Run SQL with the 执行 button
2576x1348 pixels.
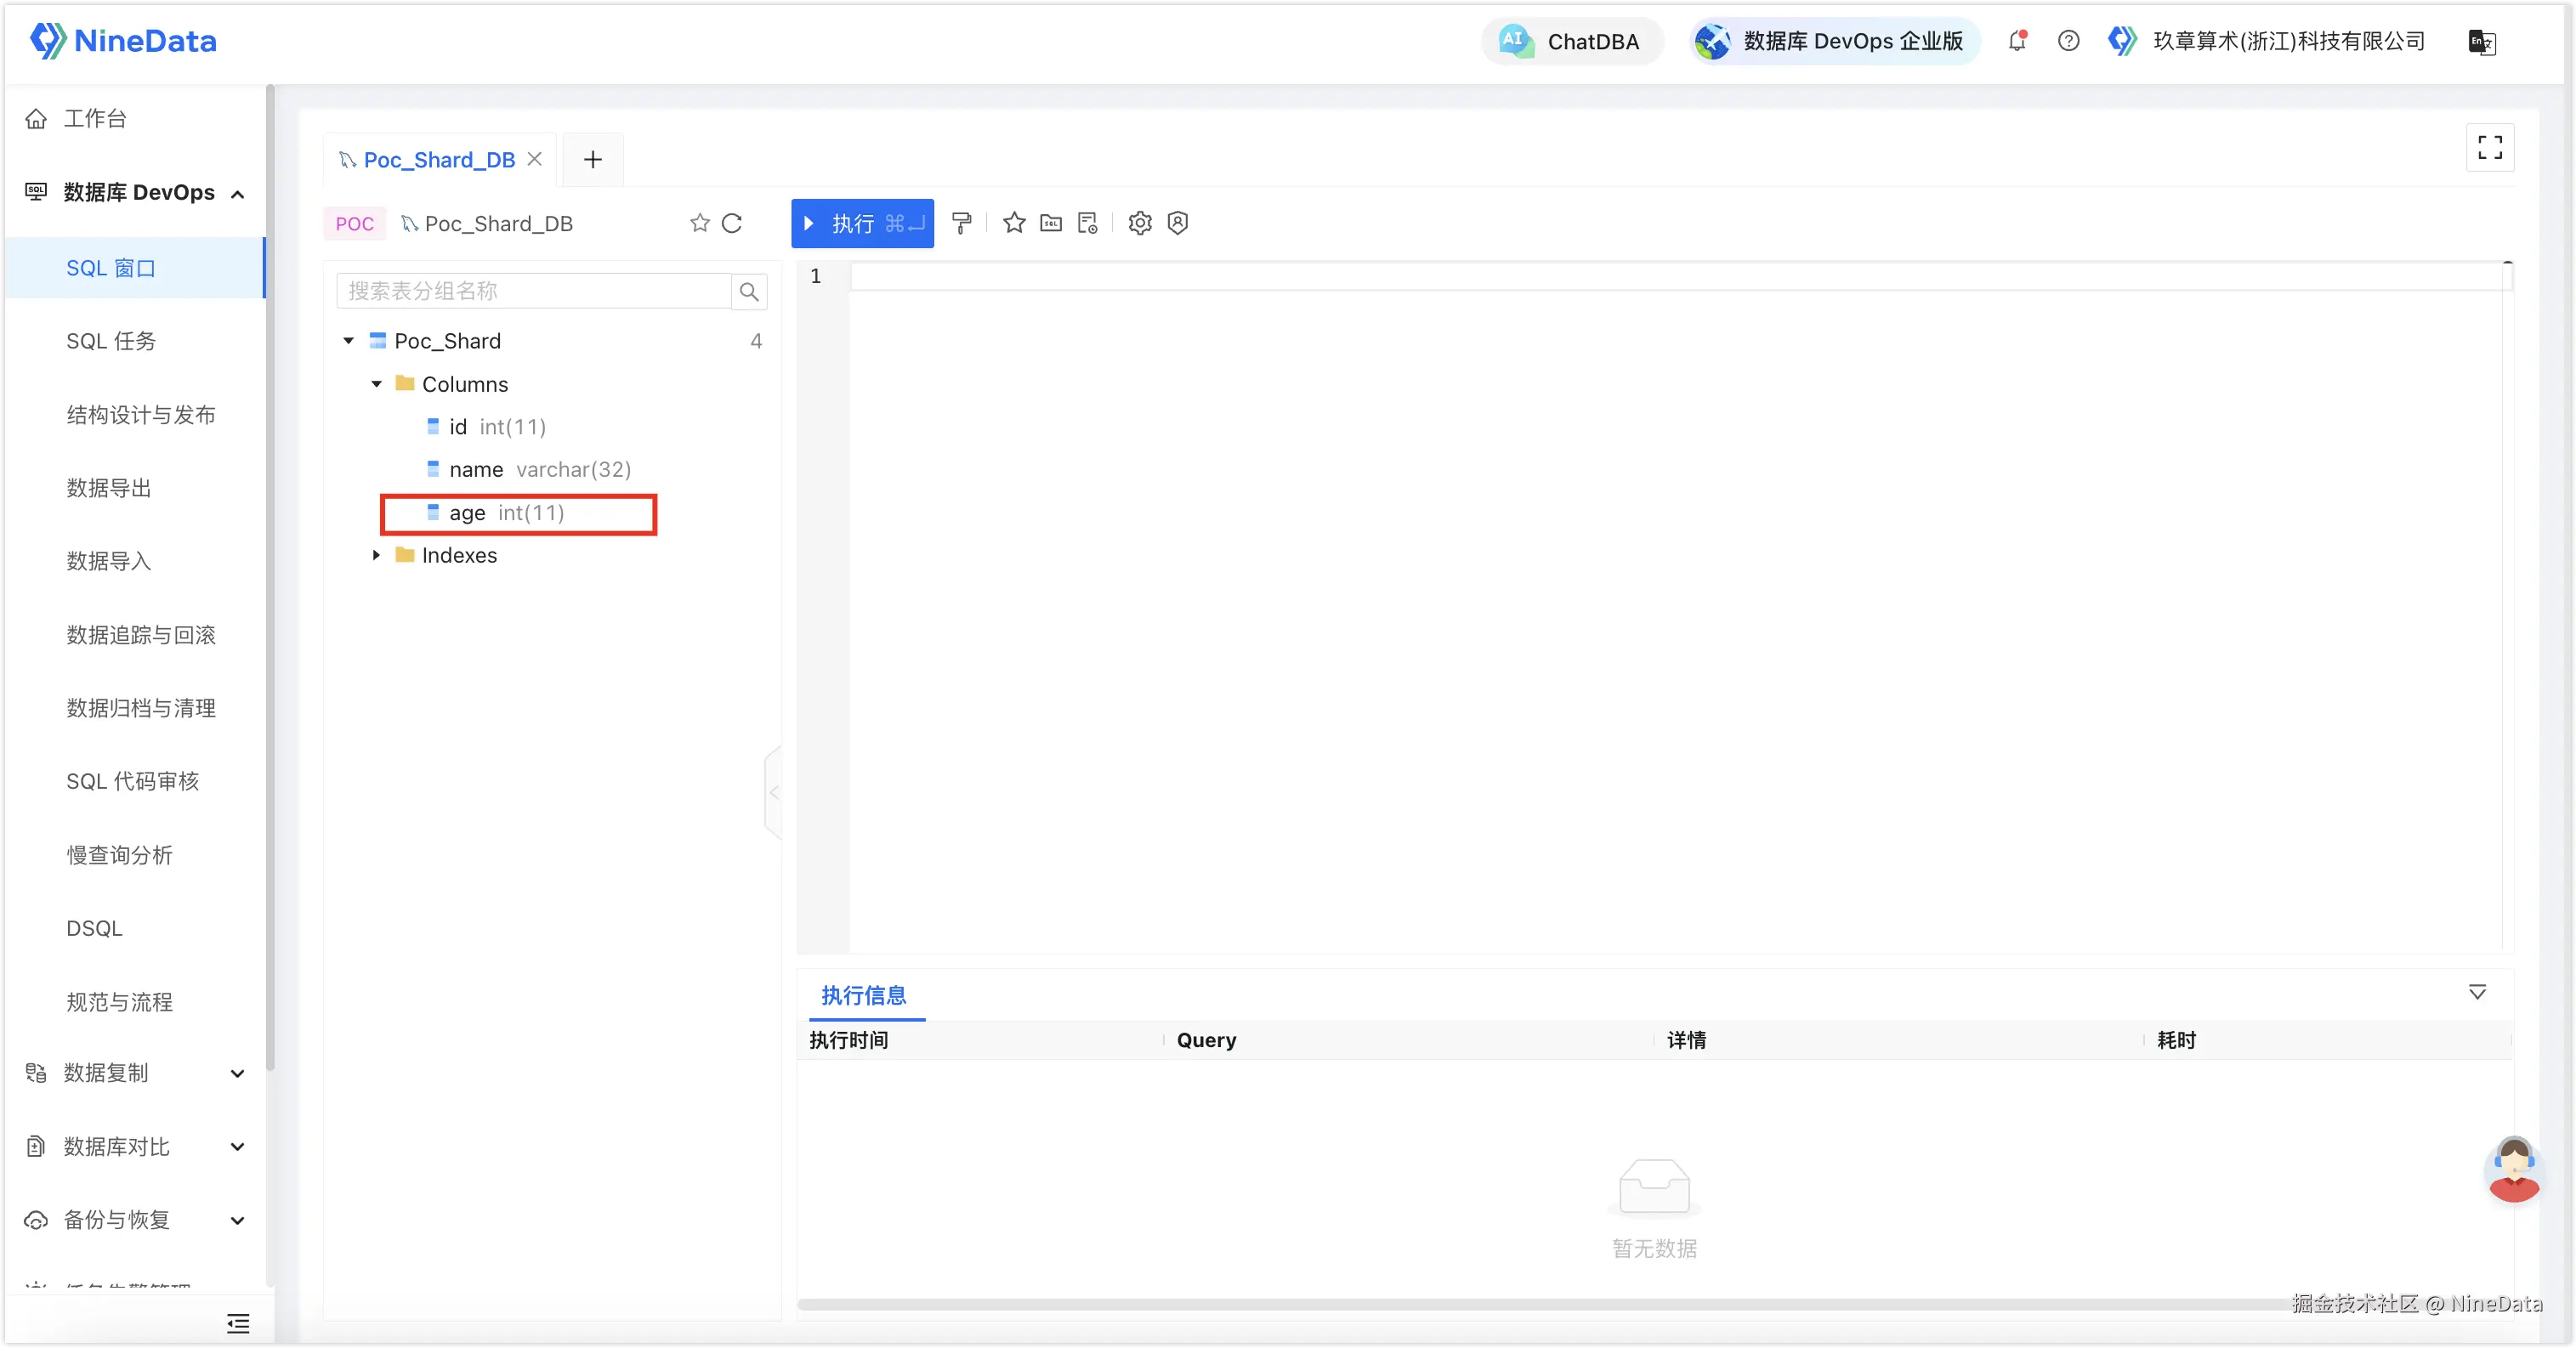(x=862, y=223)
